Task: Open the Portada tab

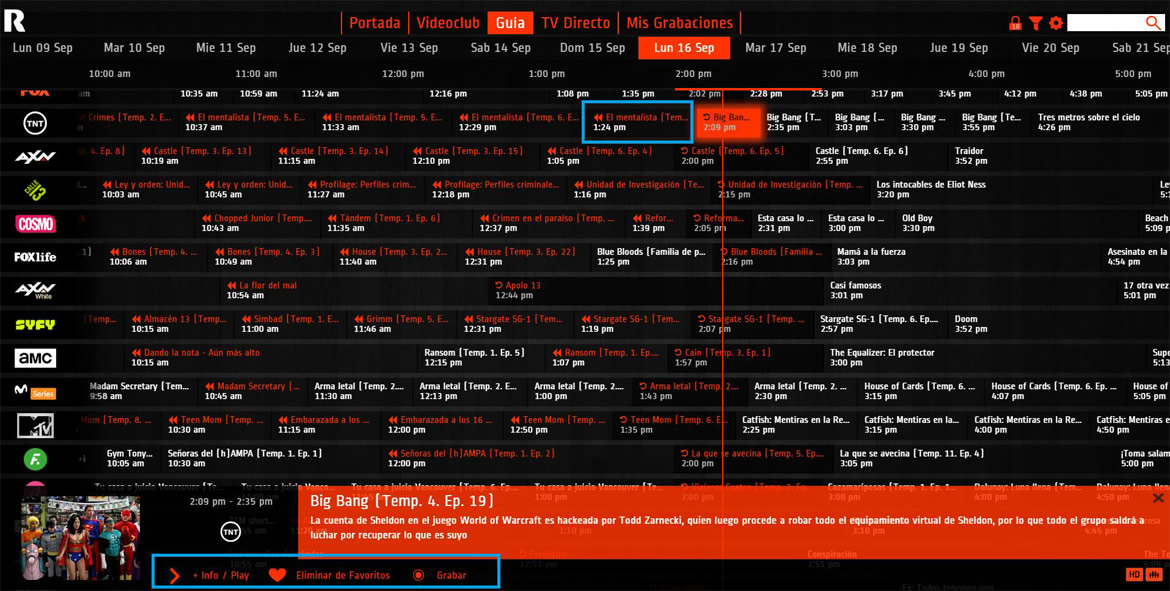Action: [x=375, y=23]
